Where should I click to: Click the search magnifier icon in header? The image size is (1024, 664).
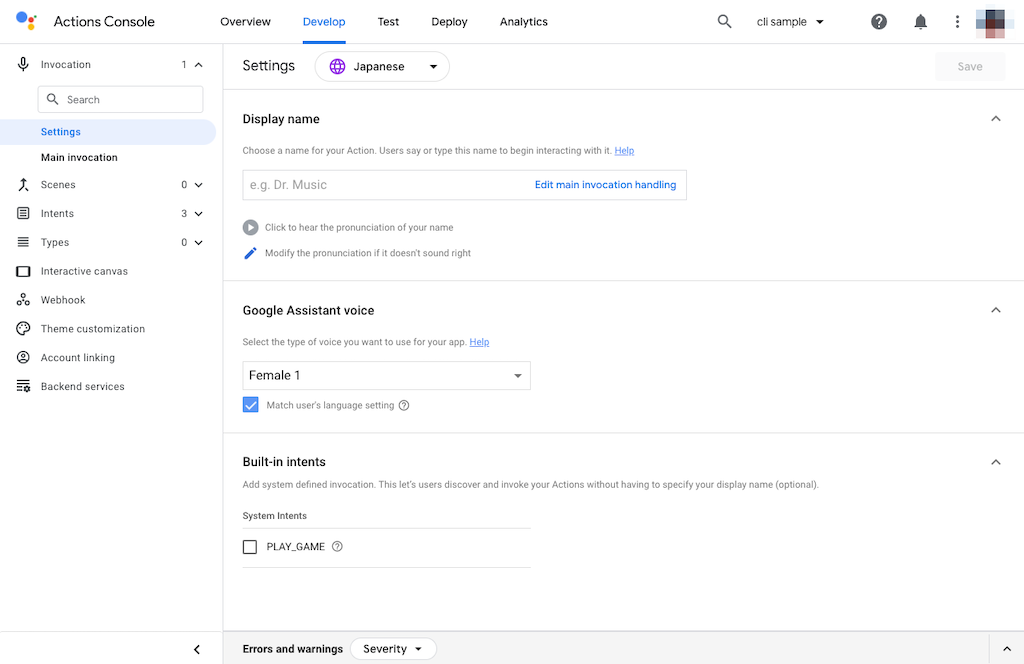pos(725,22)
